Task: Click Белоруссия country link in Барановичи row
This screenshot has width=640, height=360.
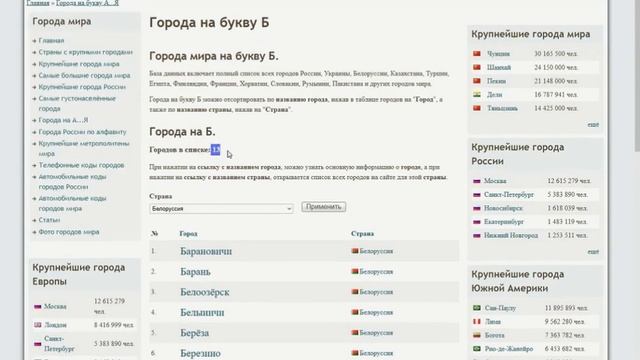Action: tap(376, 251)
